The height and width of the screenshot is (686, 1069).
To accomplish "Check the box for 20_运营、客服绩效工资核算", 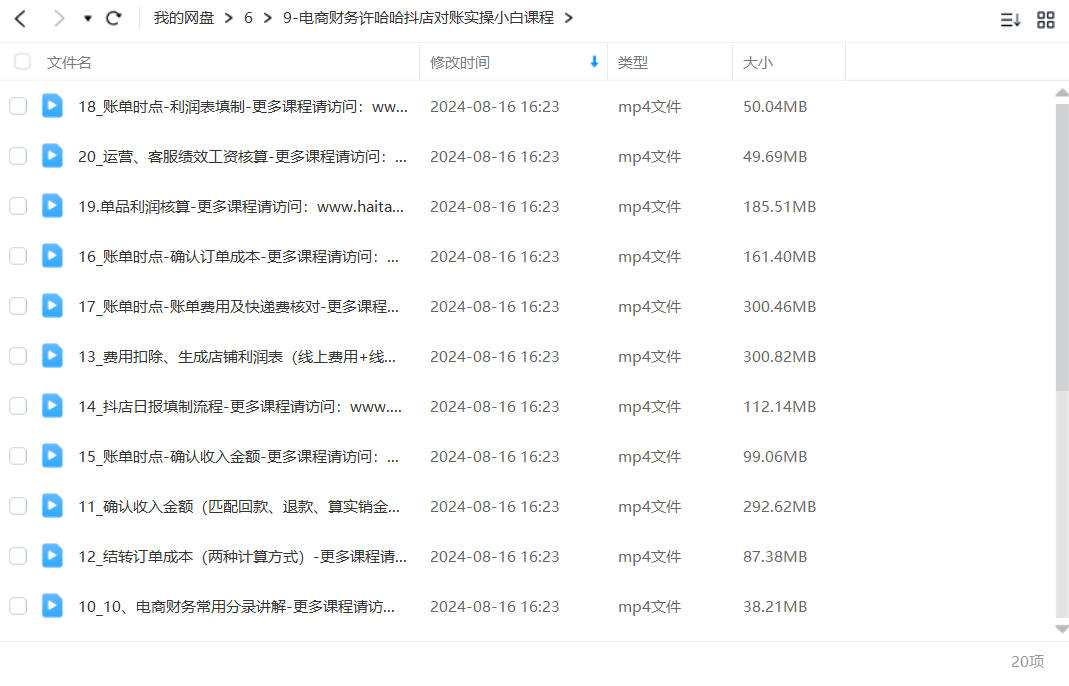I will 18,156.
